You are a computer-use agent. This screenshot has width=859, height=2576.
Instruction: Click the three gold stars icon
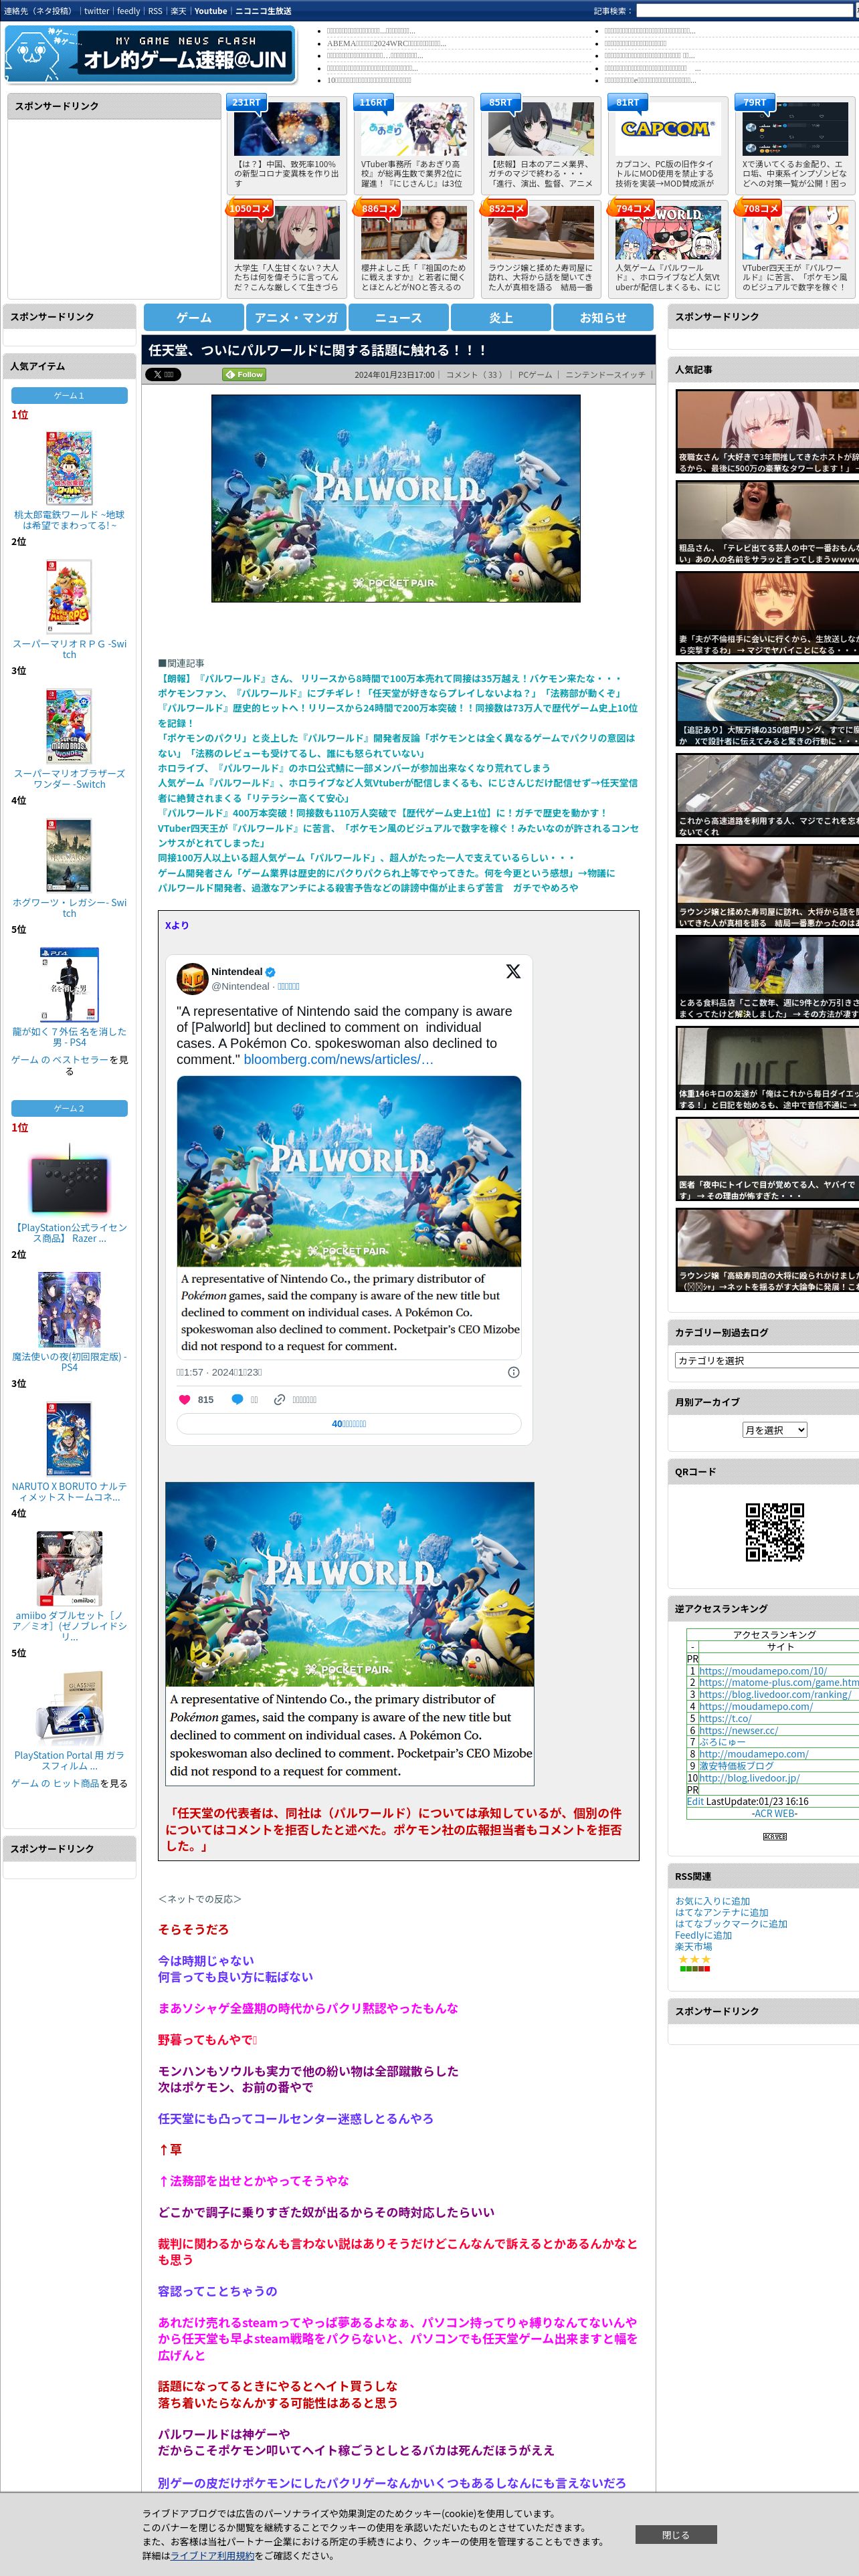tap(695, 1959)
